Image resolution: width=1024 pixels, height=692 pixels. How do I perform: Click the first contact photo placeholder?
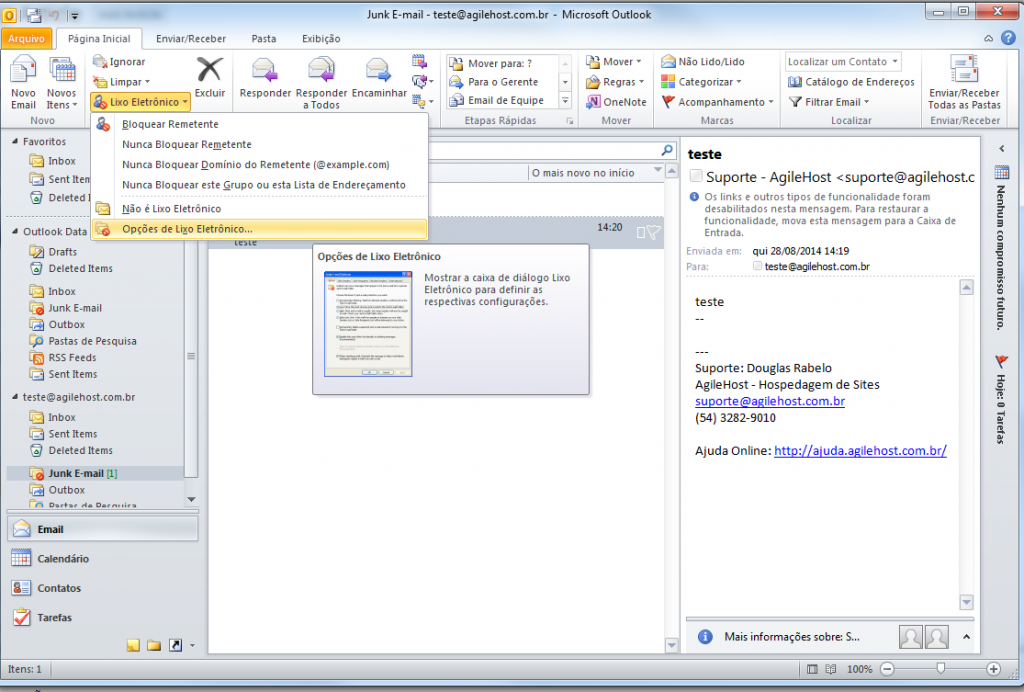910,637
